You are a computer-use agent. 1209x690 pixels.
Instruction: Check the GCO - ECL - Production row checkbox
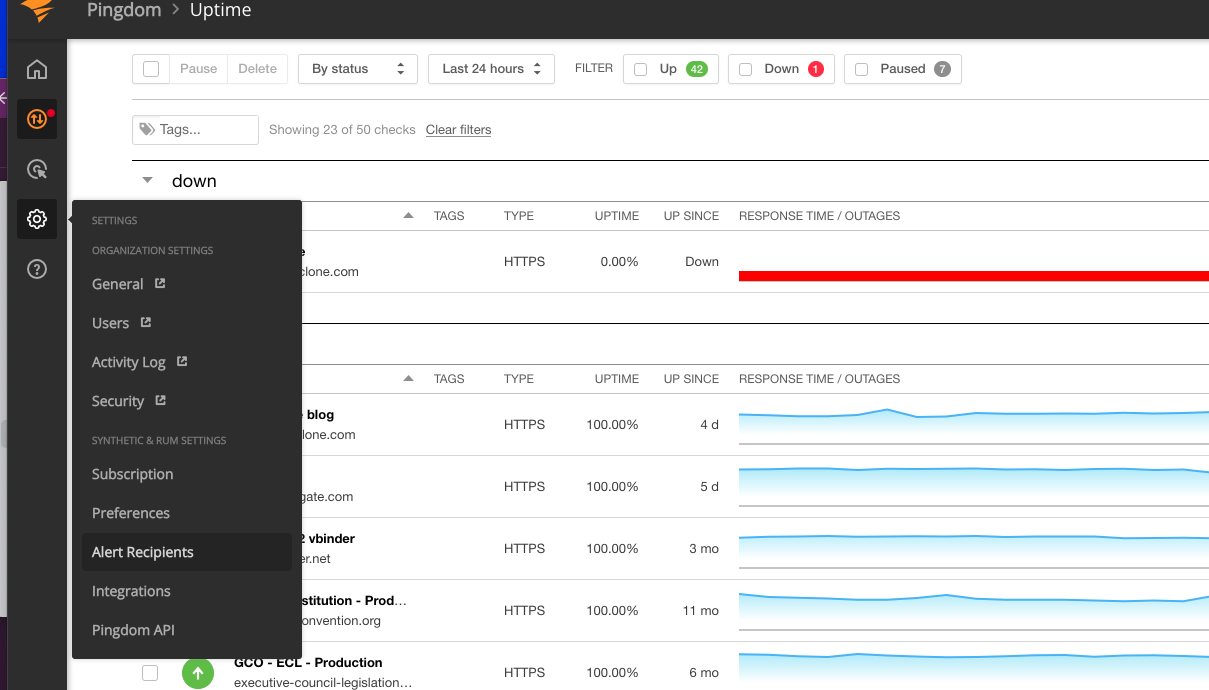point(150,673)
